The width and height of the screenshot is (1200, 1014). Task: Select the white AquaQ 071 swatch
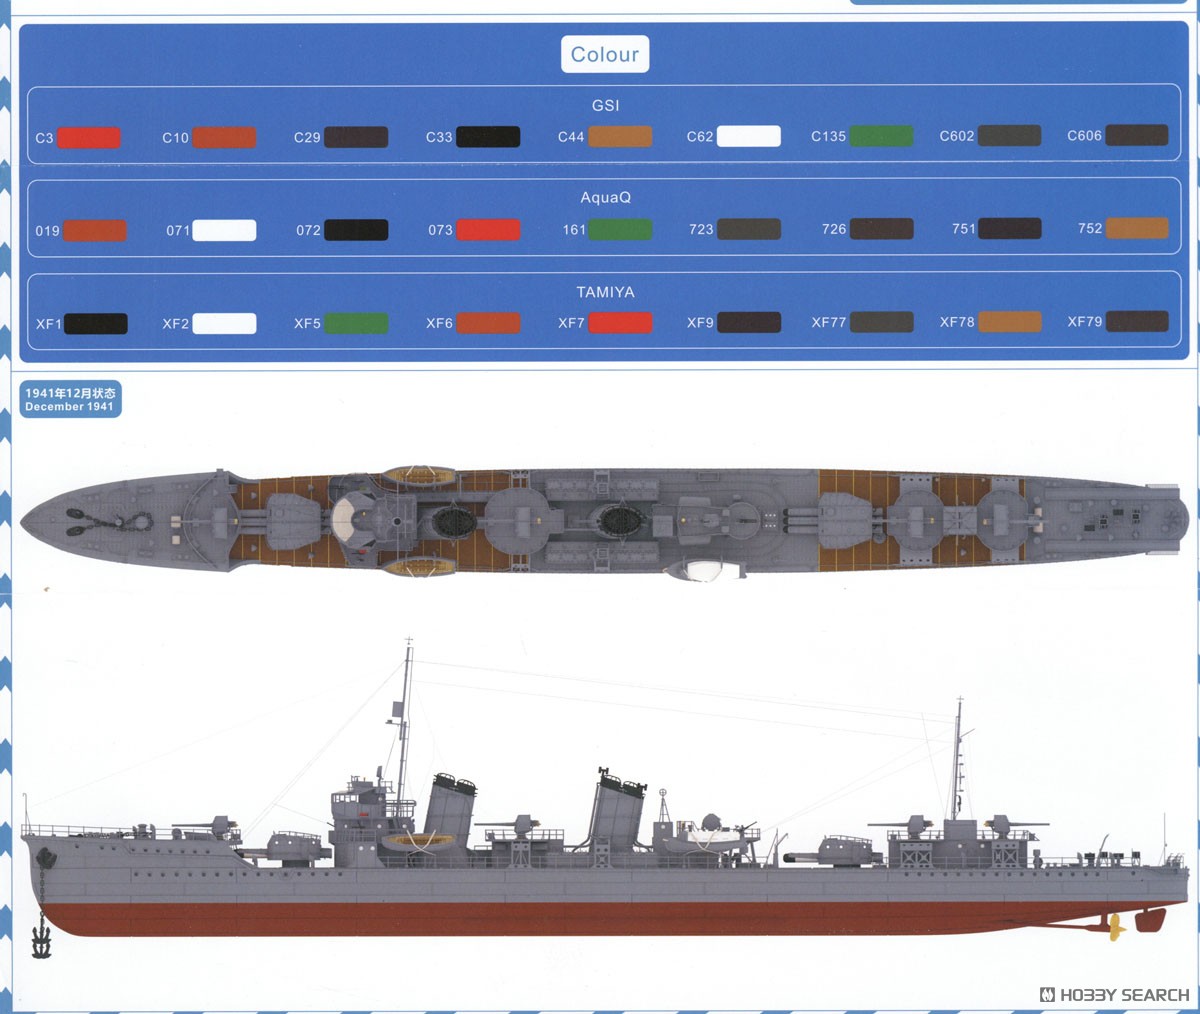click(224, 230)
